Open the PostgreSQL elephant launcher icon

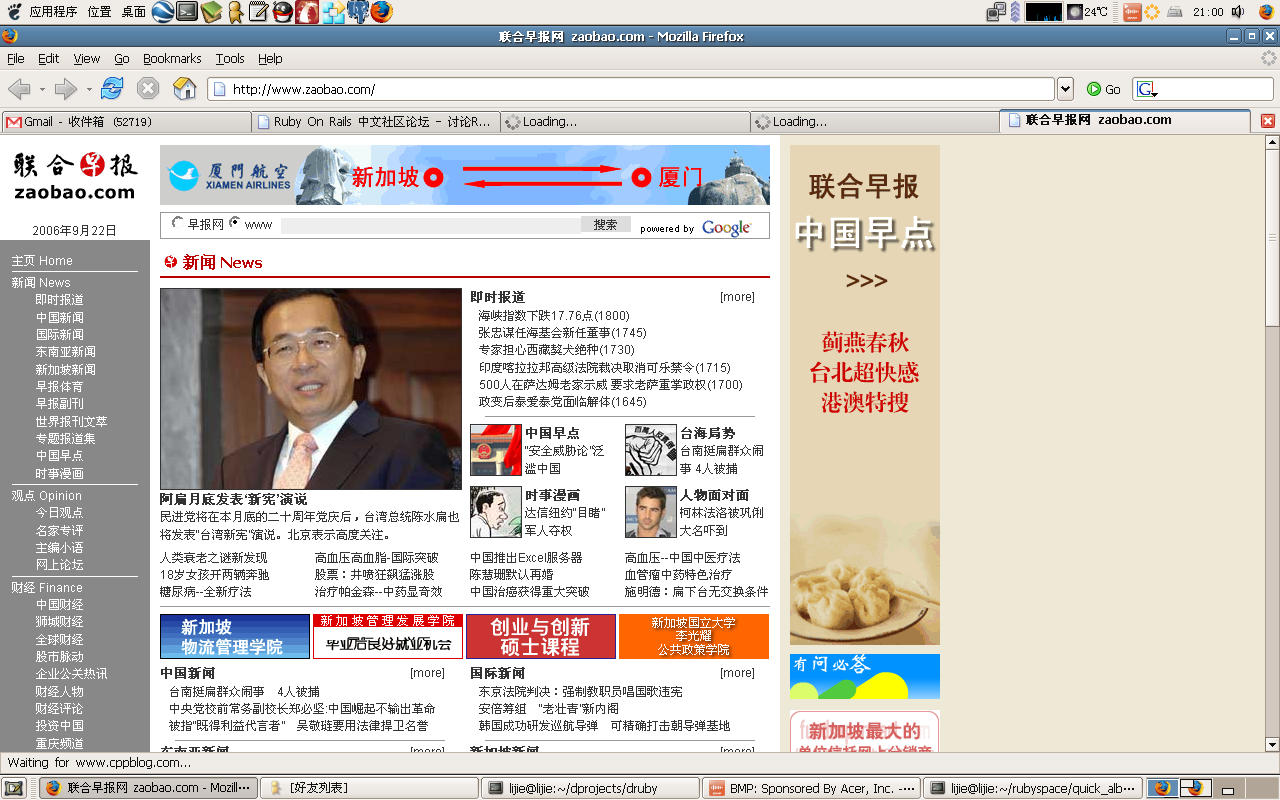[x=357, y=12]
